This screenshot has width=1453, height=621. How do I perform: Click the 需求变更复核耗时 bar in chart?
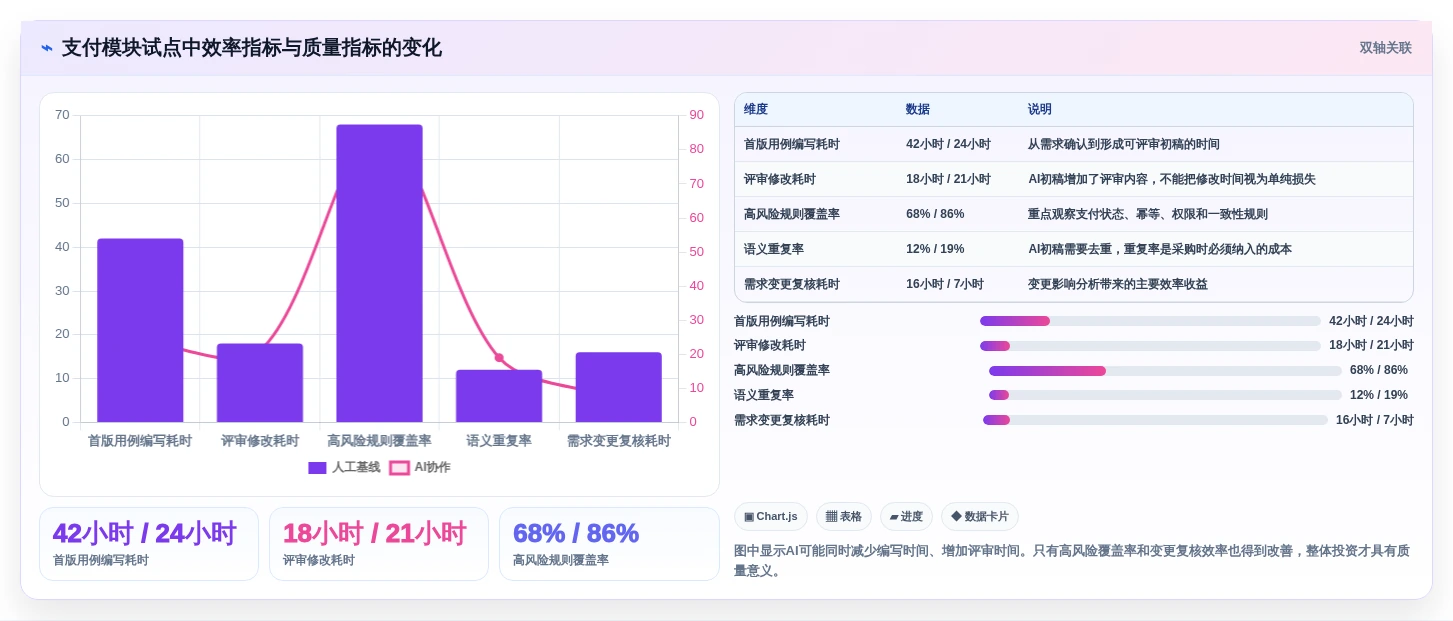click(x=619, y=387)
